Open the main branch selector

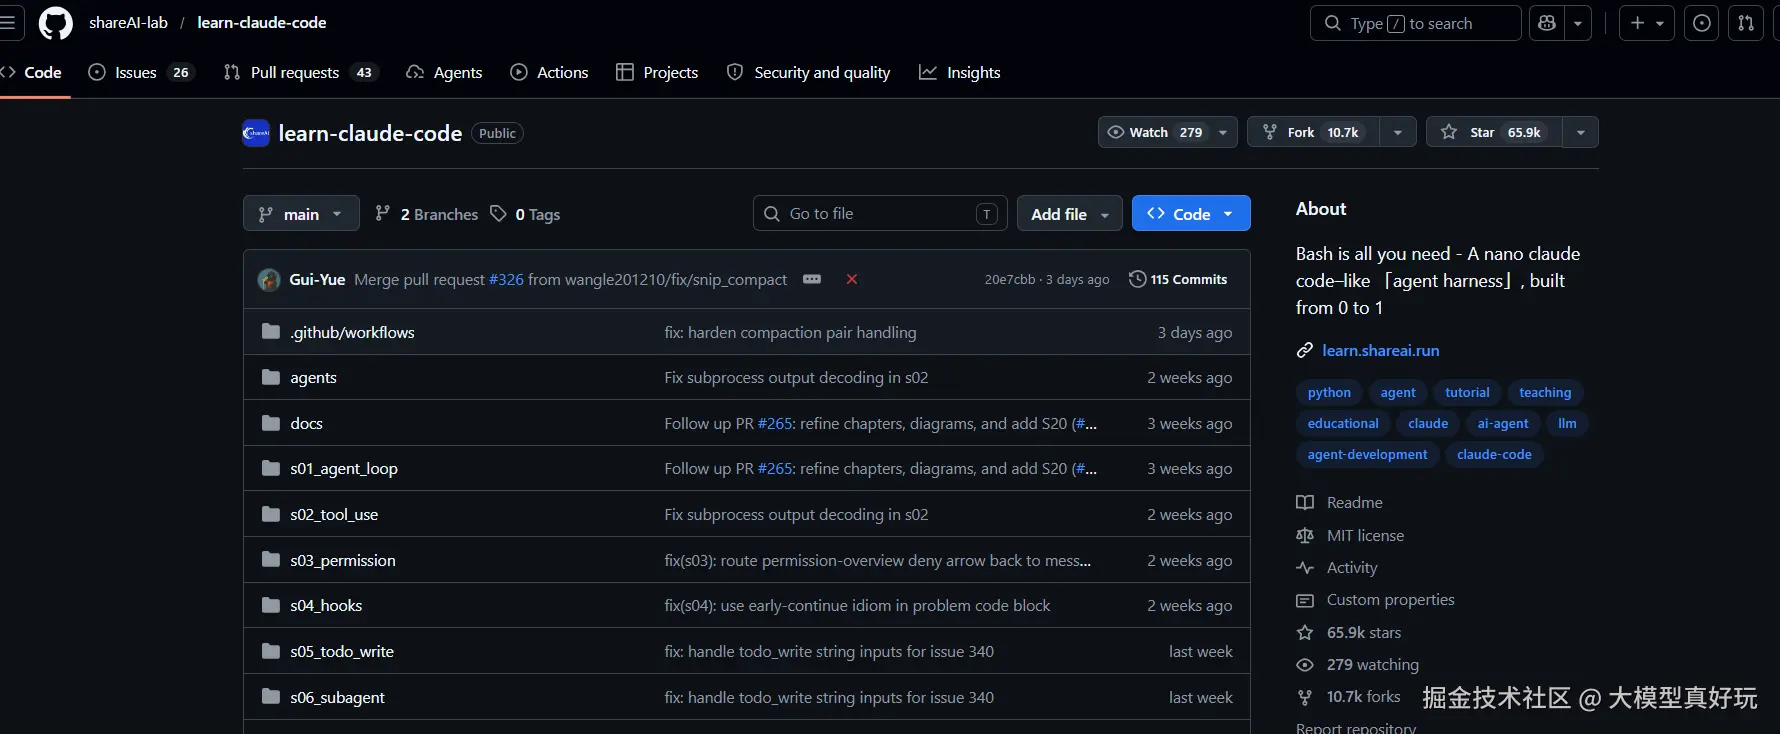(x=301, y=214)
